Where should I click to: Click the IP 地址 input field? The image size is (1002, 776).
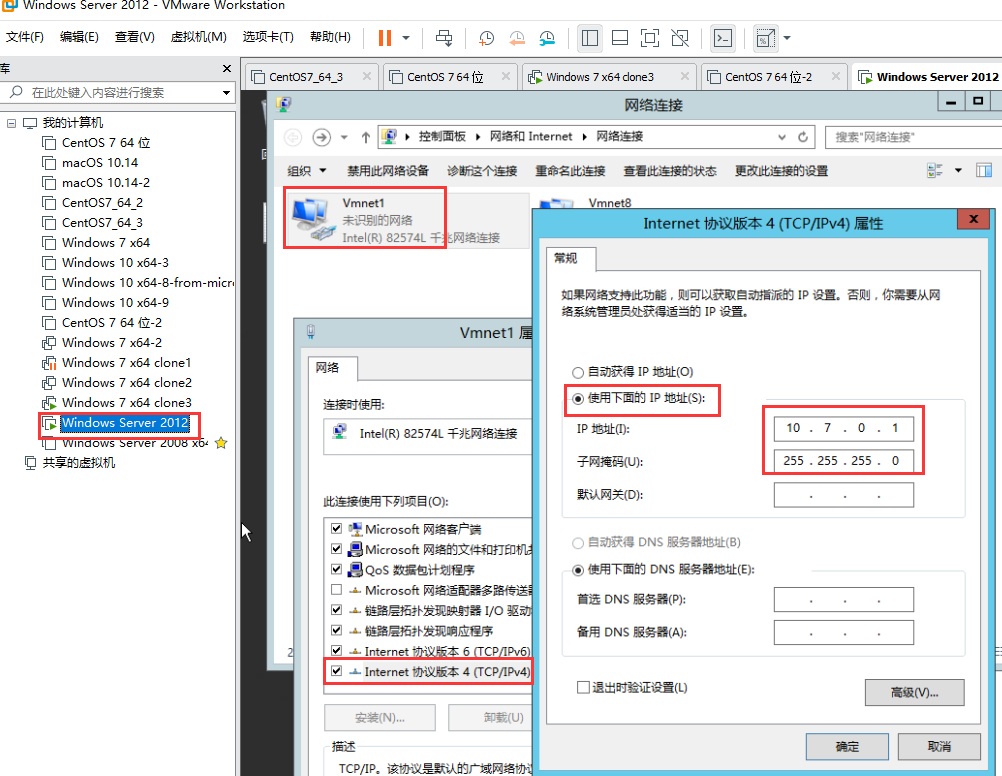click(x=844, y=428)
